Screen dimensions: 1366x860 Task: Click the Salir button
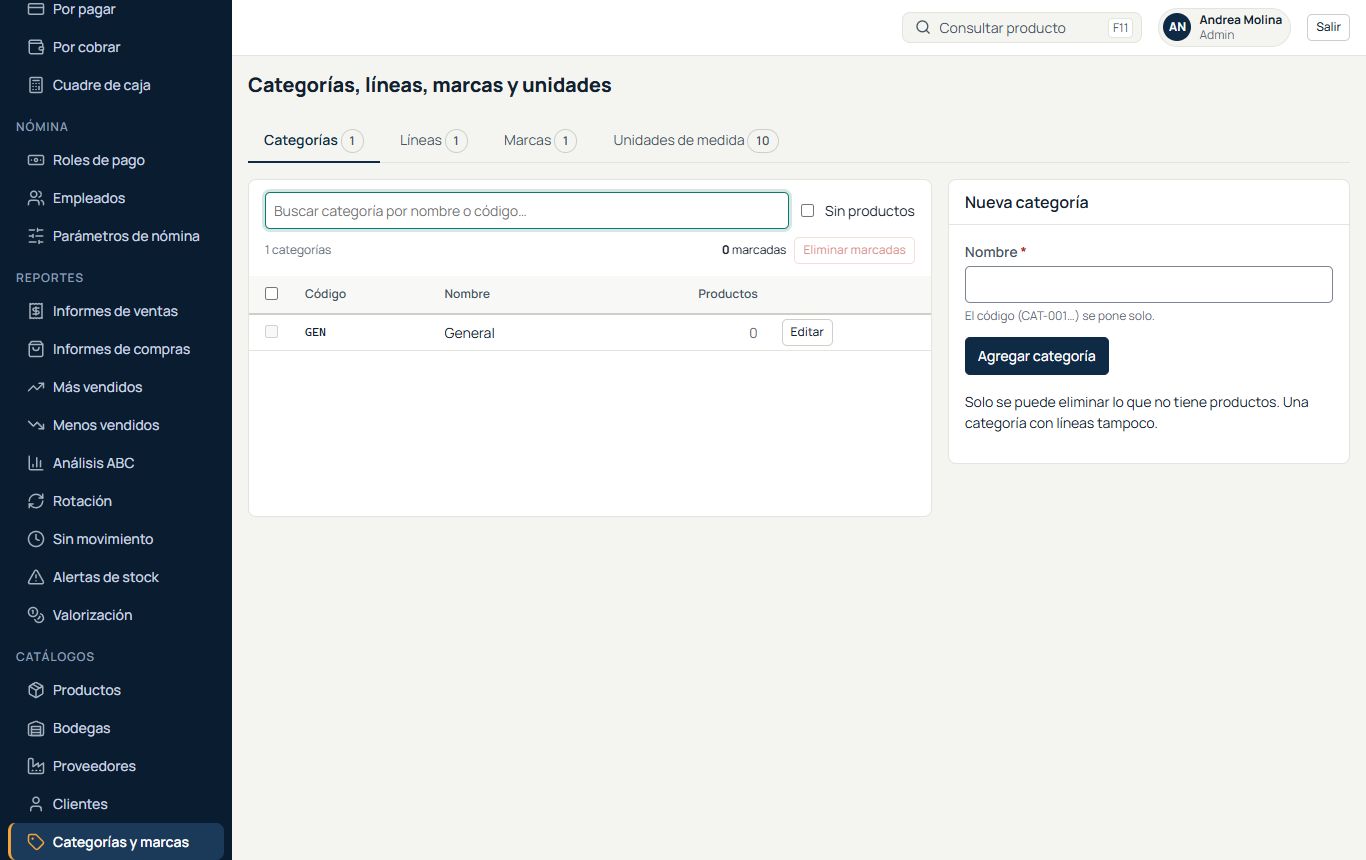click(1328, 27)
